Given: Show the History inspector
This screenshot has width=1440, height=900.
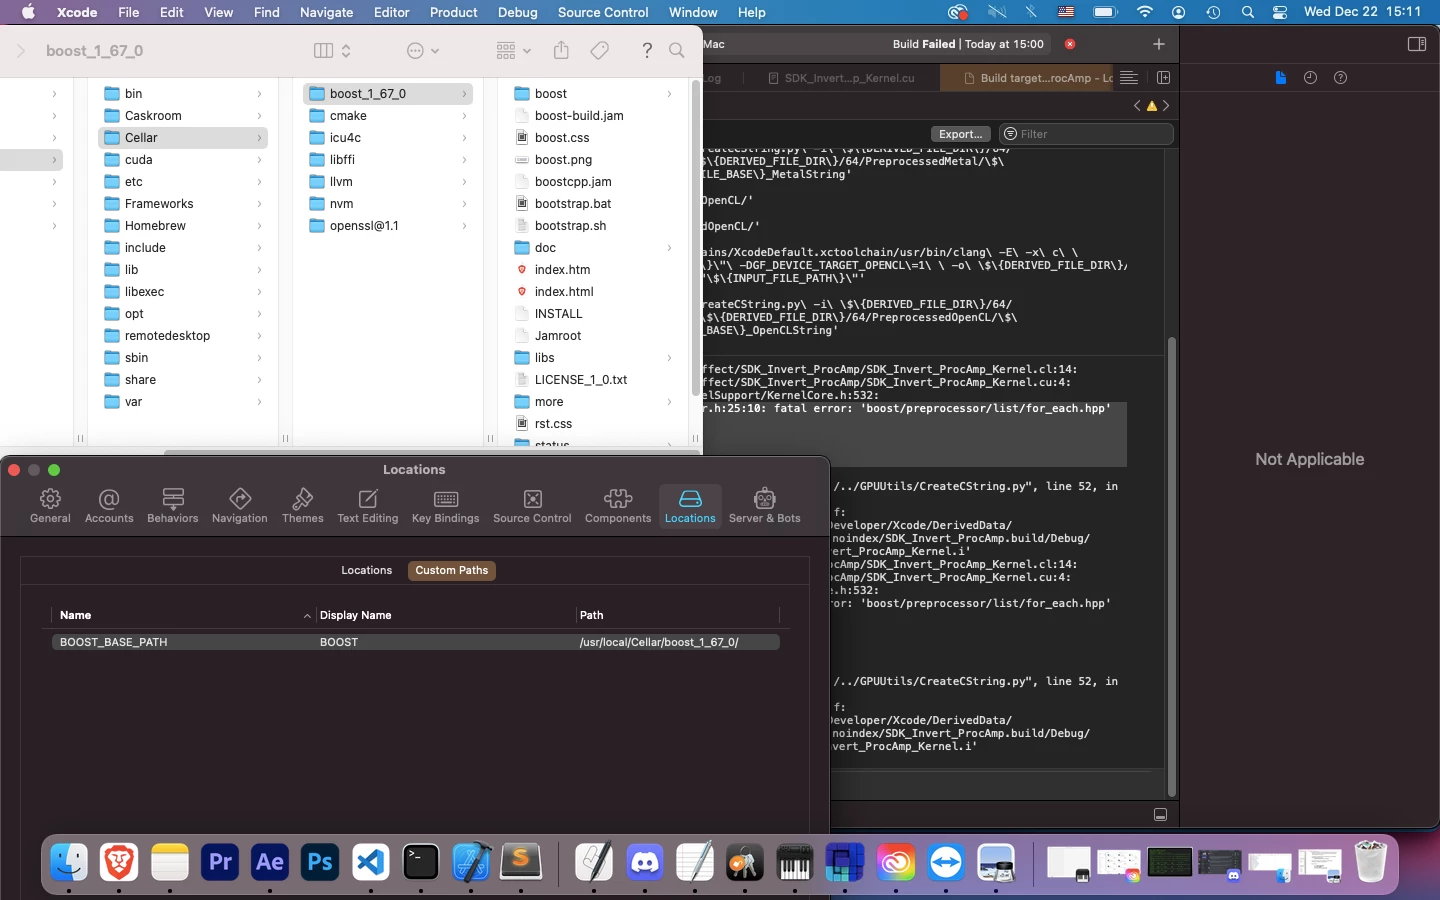Looking at the screenshot, I should point(1310,78).
